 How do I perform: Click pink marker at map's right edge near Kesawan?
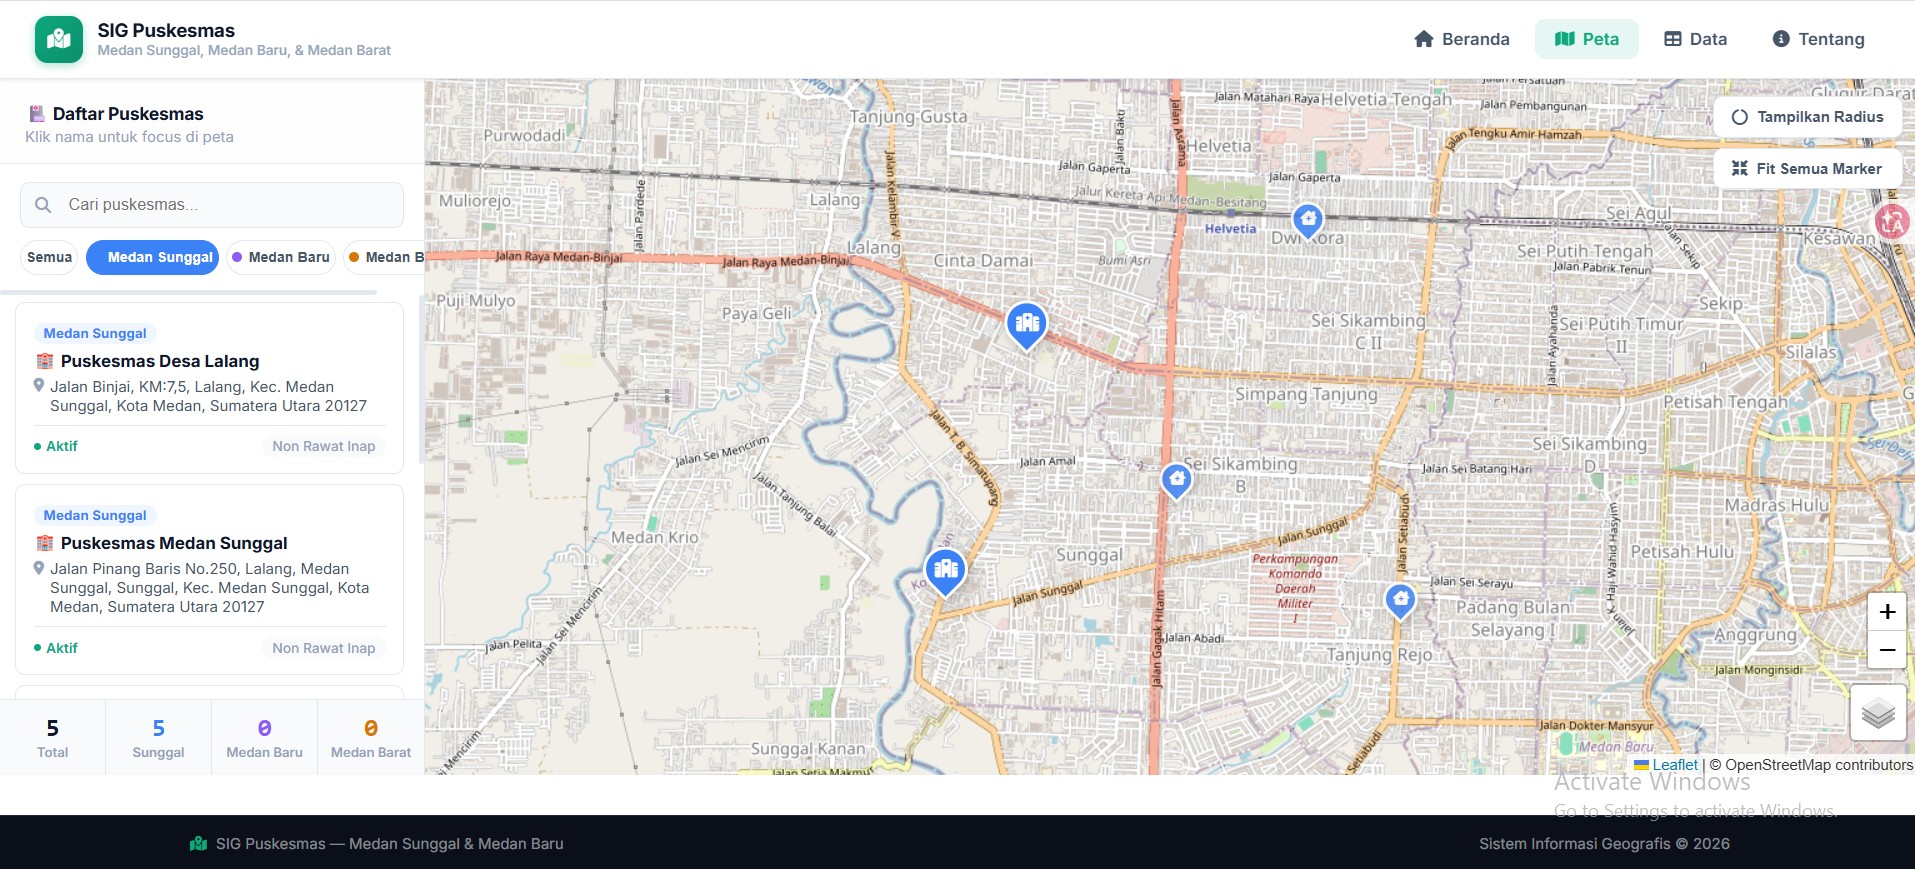[x=1893, y=221]
